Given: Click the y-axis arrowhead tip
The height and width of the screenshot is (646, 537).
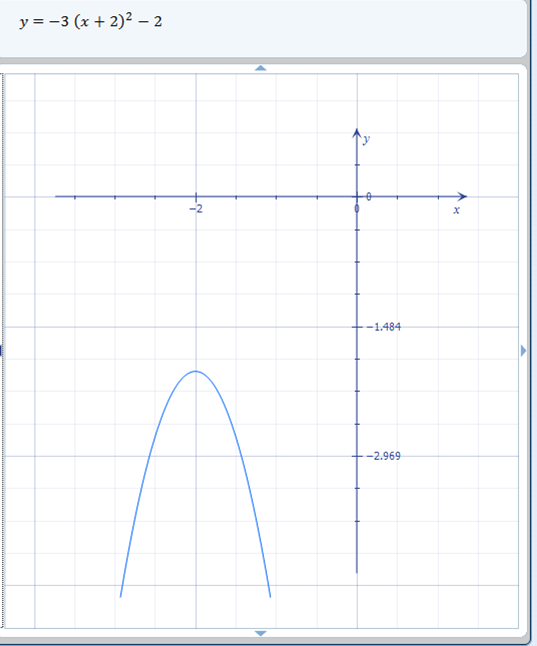Looking at the screenshot, I should click(357, 130).
